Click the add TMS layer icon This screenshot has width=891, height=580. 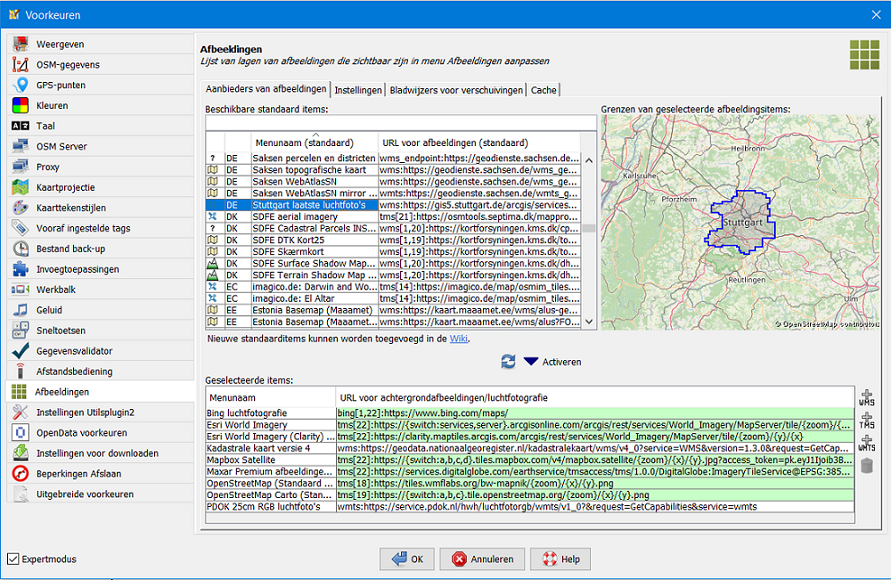[x=866, y=421]
